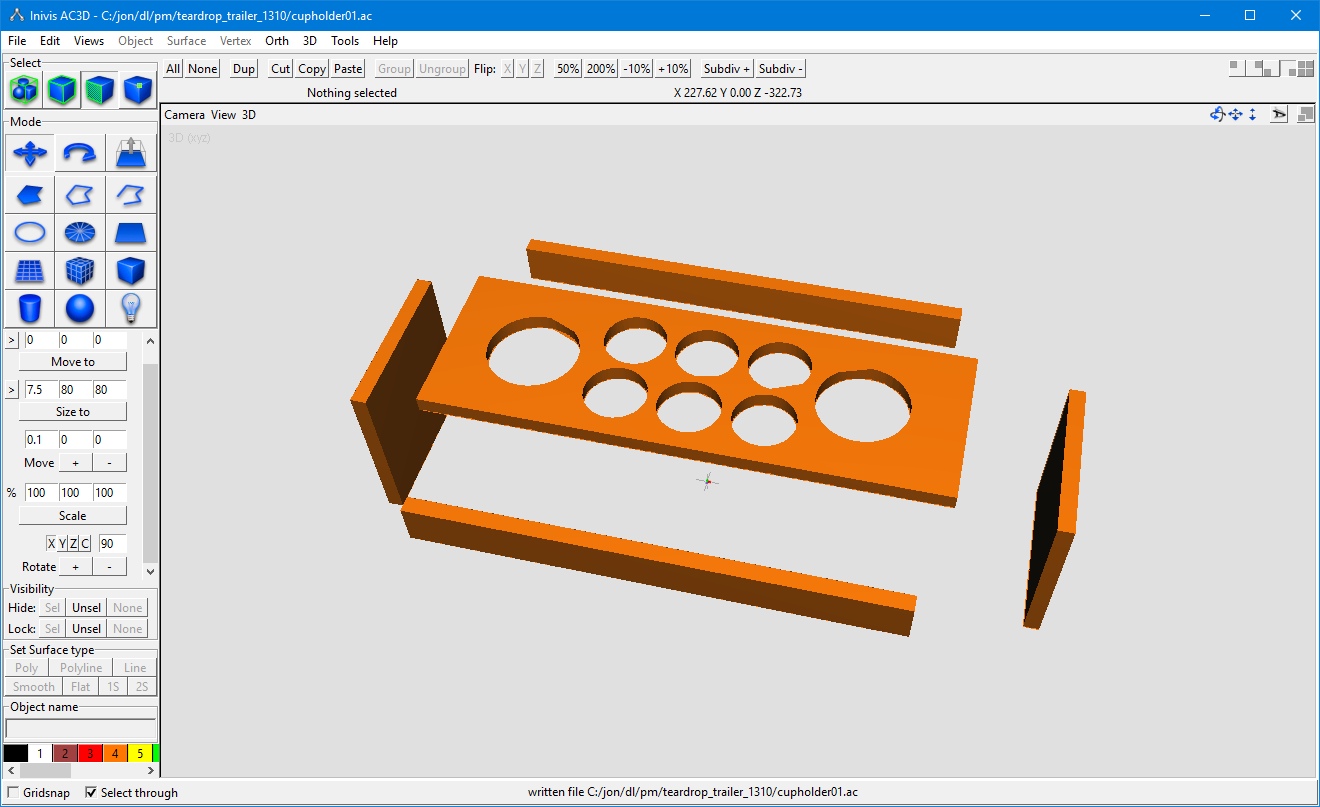Click the Move to button
Viewport: 1320px width, 807px height.
click(73, 362)
